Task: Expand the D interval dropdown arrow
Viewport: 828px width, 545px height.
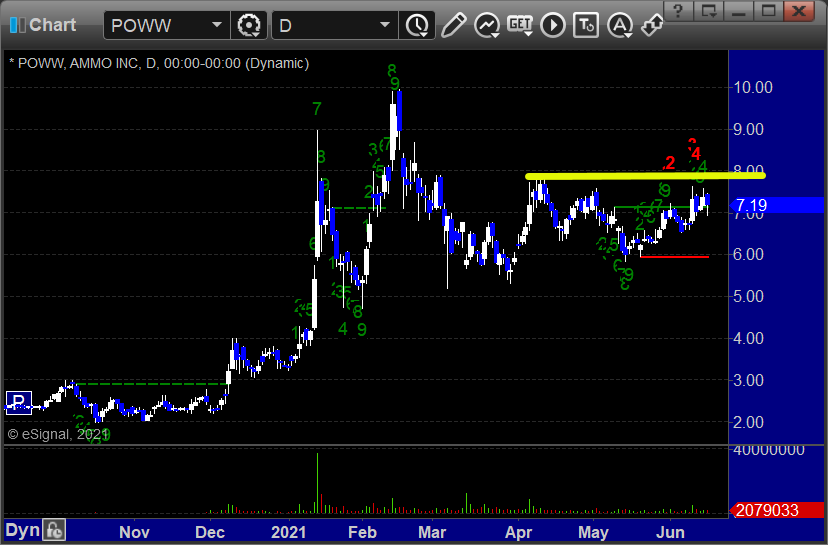Action: click(x=385, y=25)
